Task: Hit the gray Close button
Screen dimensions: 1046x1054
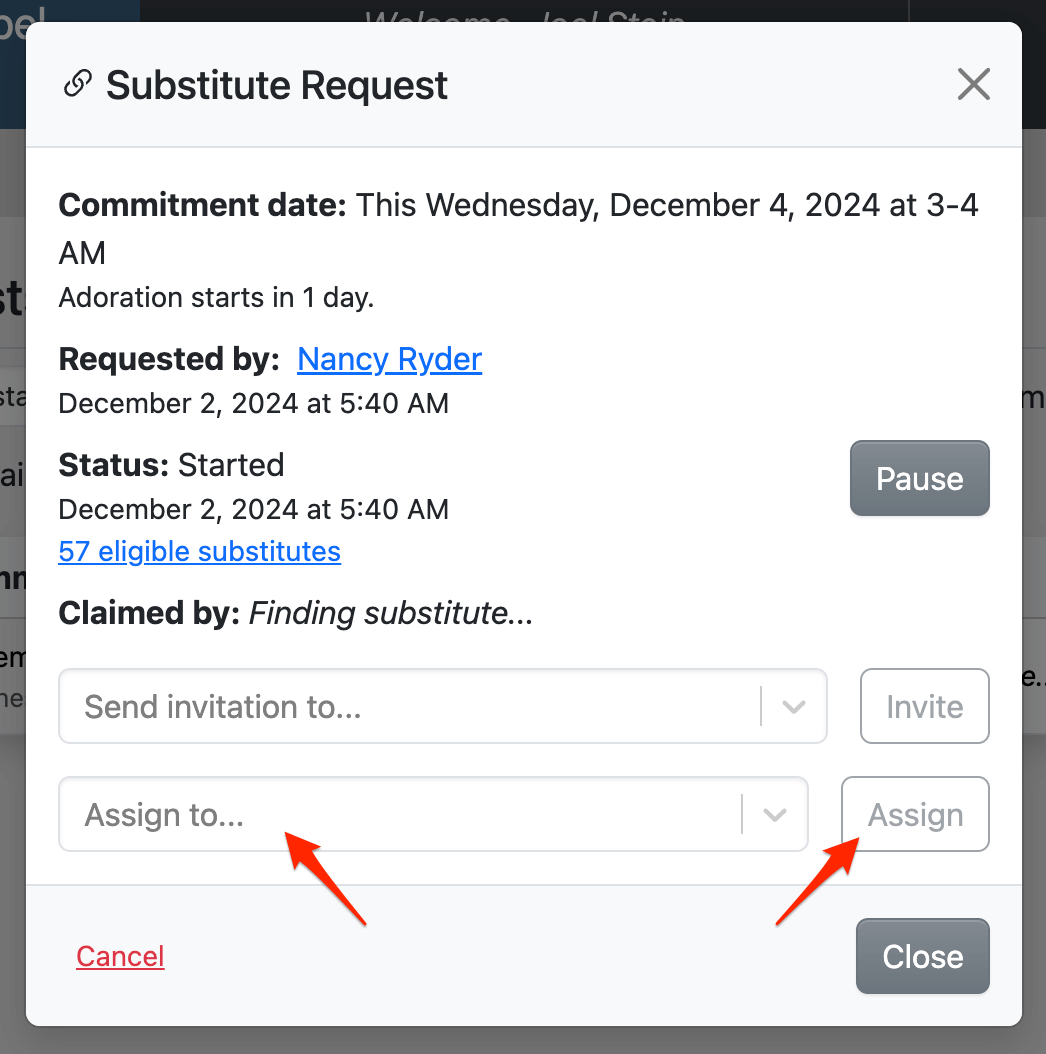Action: [x=922, y=957]
